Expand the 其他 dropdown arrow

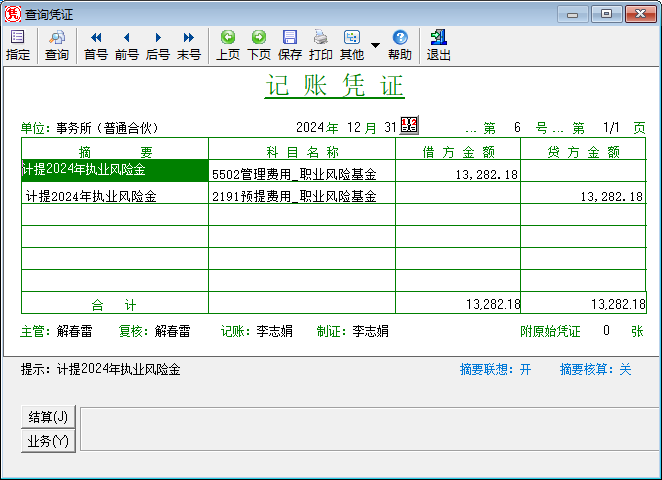coord(375,45)
